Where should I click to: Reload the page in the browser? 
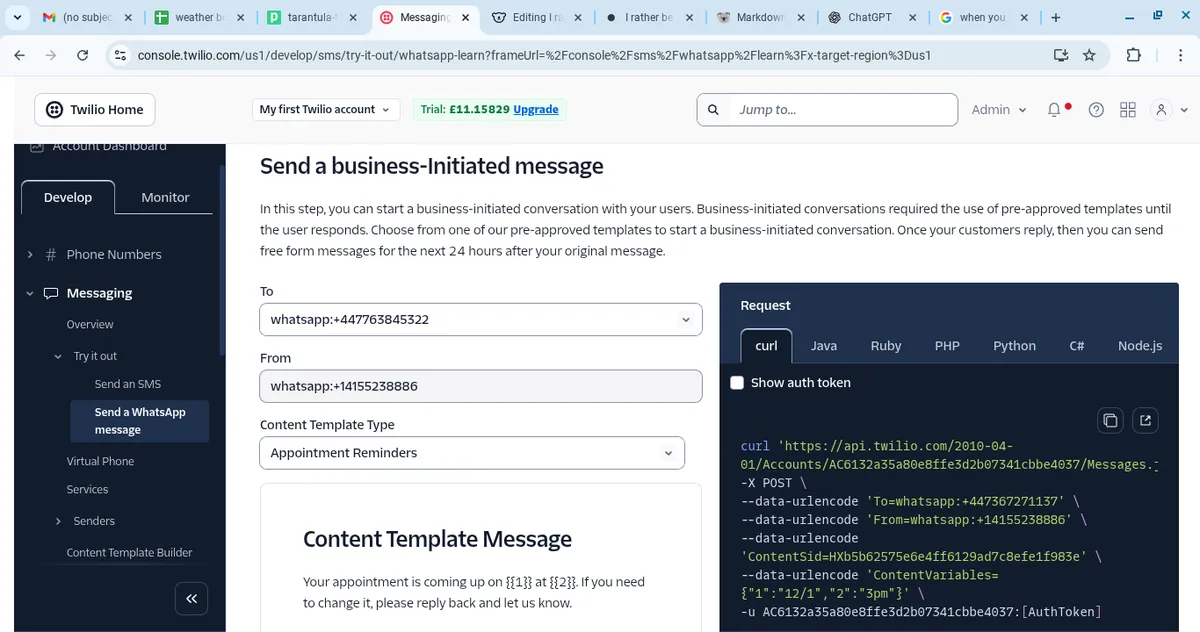(83, 55)
